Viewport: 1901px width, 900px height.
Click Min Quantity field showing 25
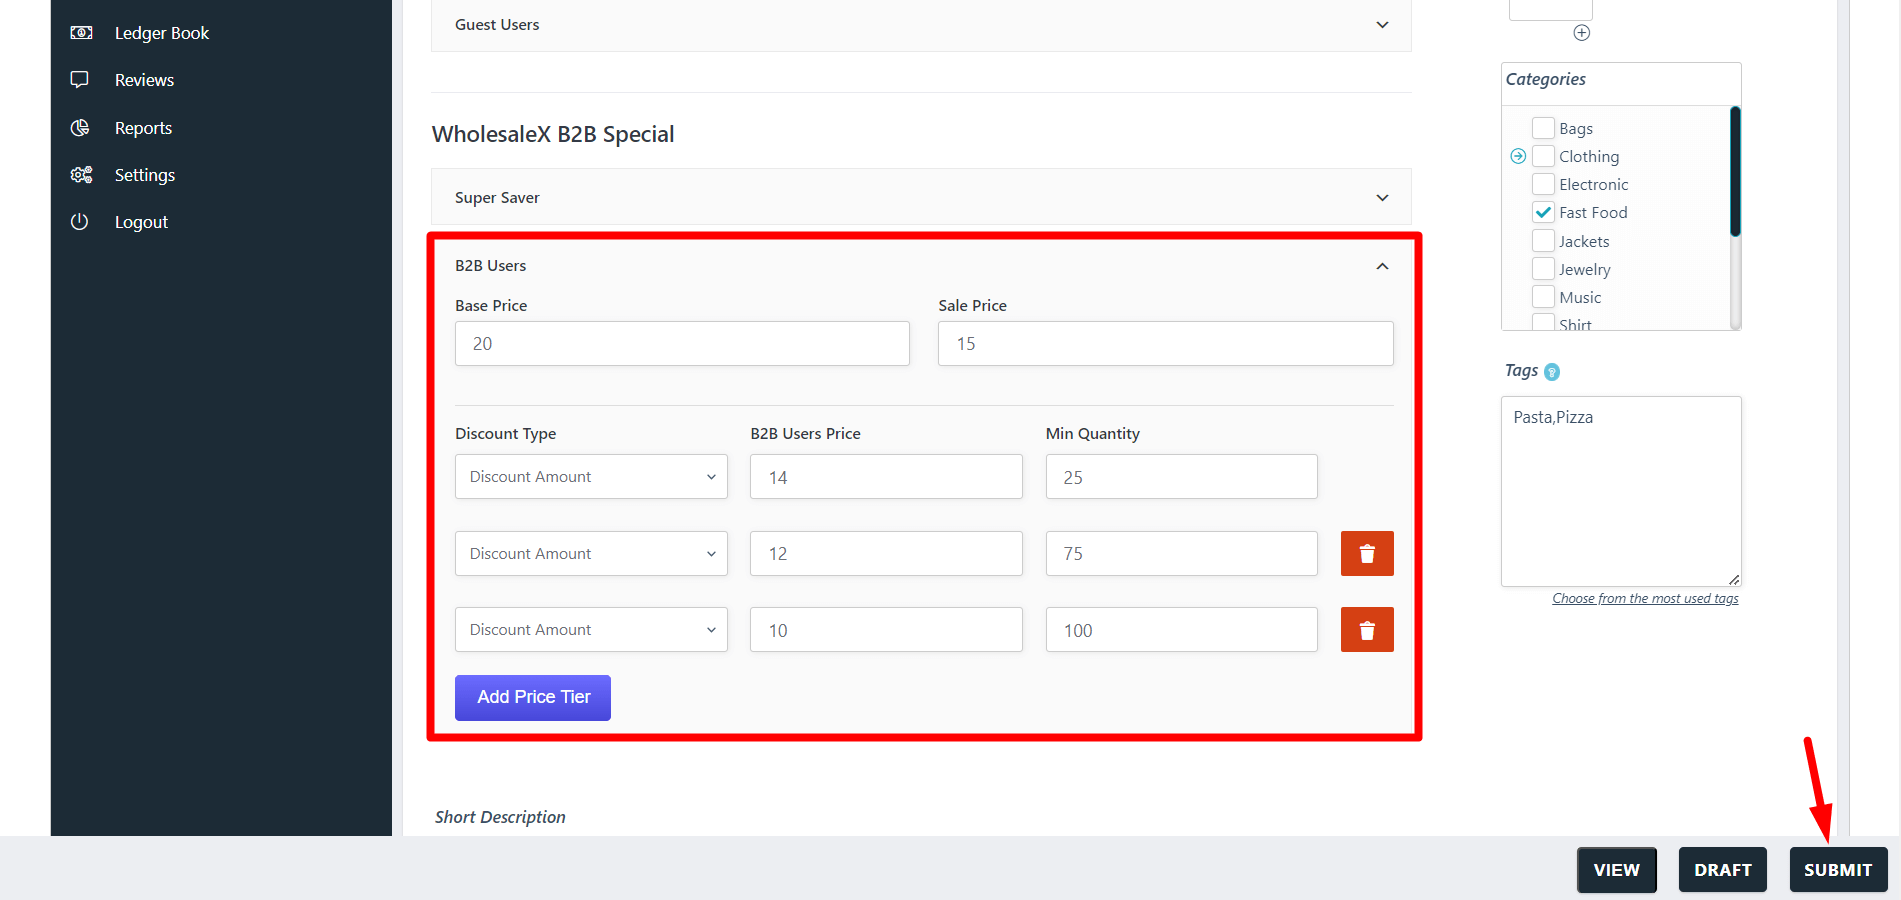point(1182,477)
